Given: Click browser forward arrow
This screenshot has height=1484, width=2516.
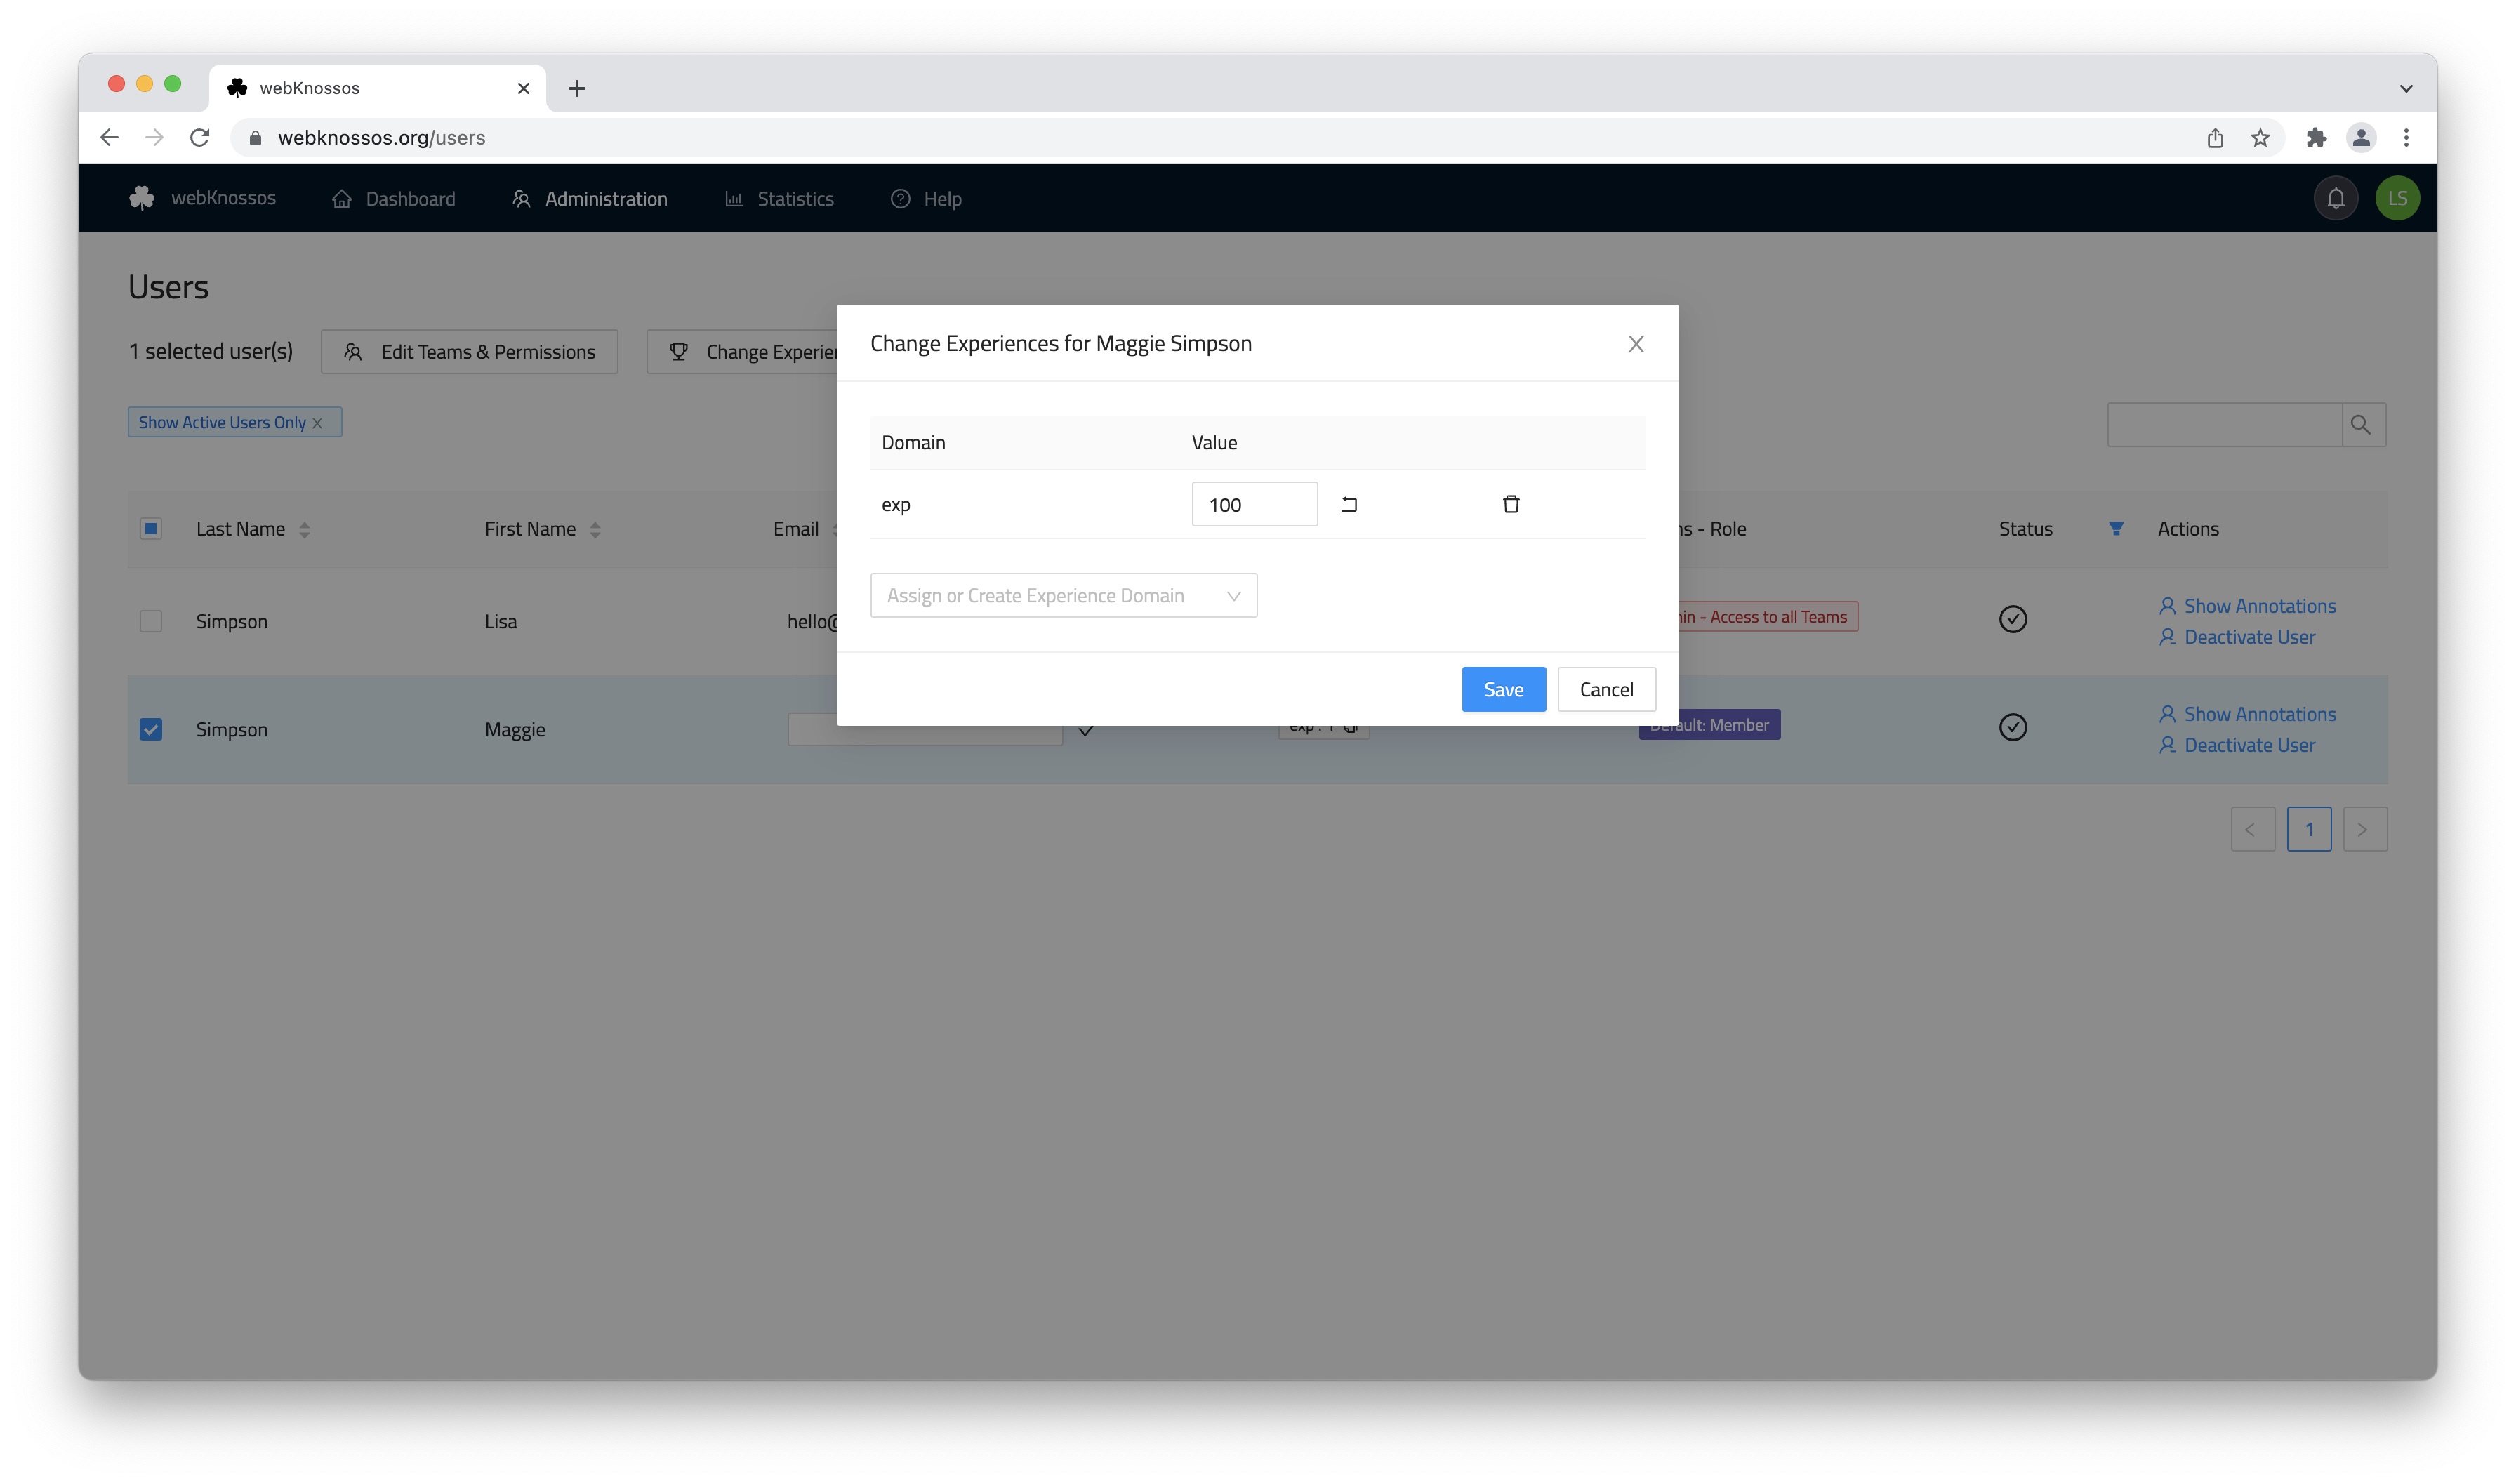Looking at the screenshot, I should pyautogui.click(x=154, y=138).
